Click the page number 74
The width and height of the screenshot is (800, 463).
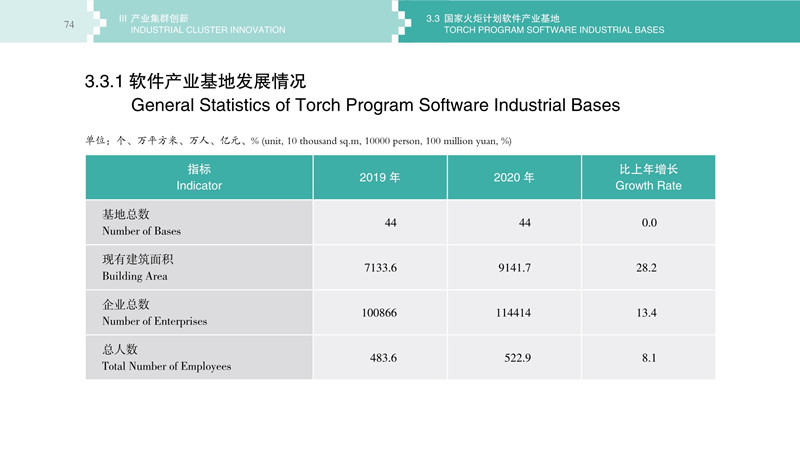pos(69,24)
